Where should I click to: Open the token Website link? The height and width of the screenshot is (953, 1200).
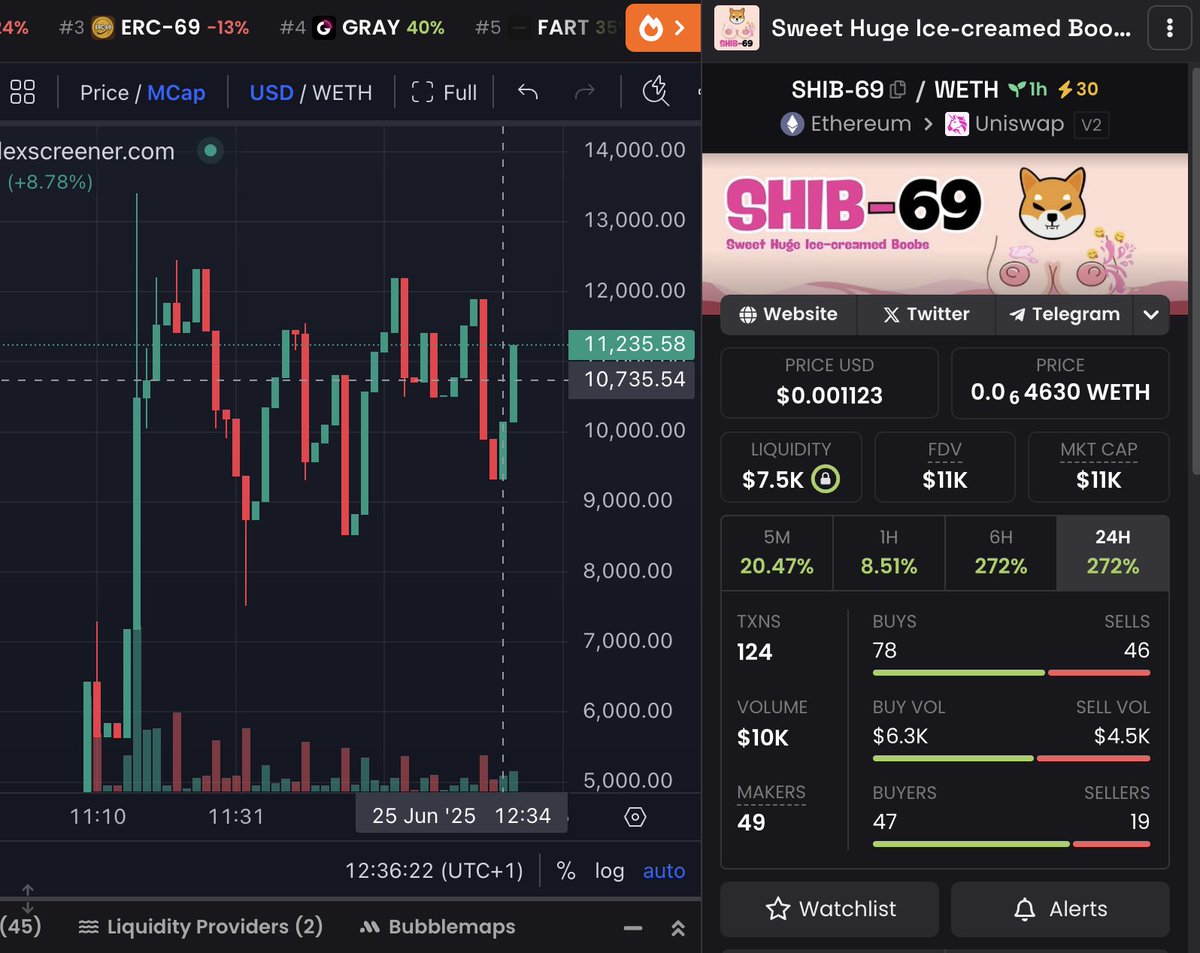click(x=788, y=314)
